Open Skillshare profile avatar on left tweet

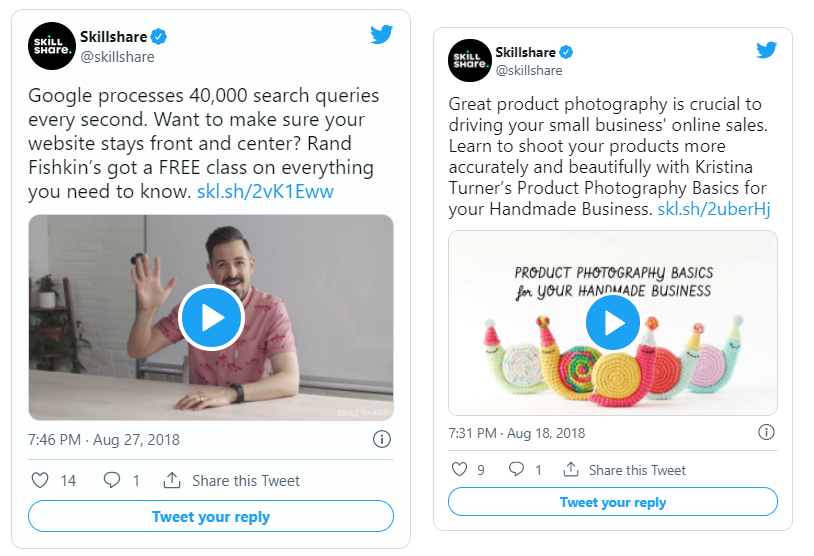[x=51, y=46]
